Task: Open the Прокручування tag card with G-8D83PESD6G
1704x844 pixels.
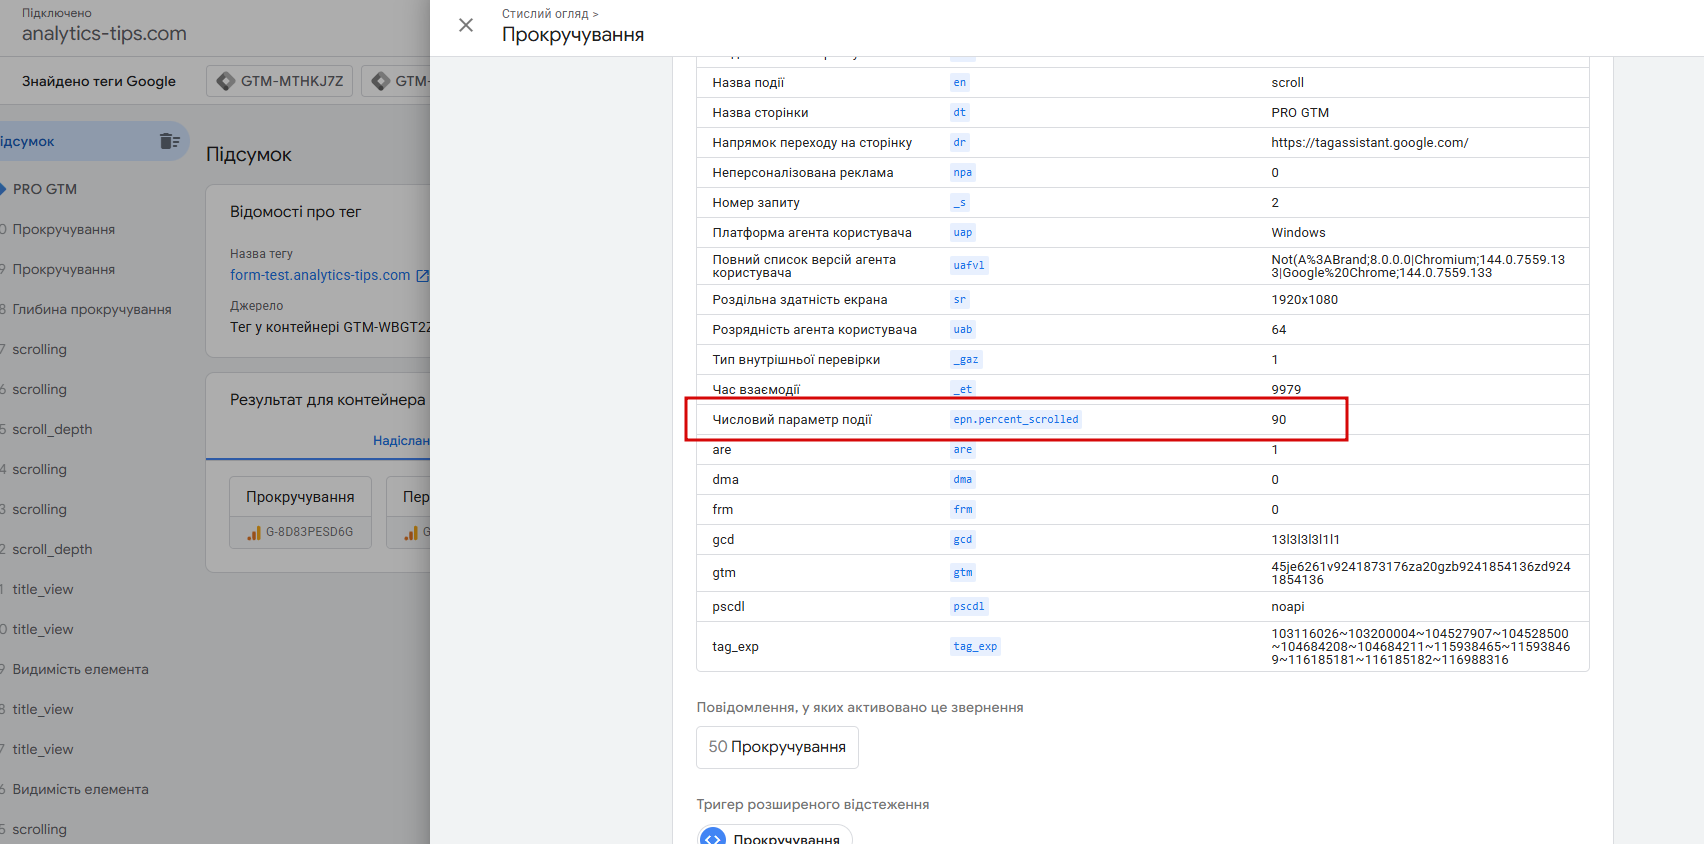Action: (x=300, y=512)
